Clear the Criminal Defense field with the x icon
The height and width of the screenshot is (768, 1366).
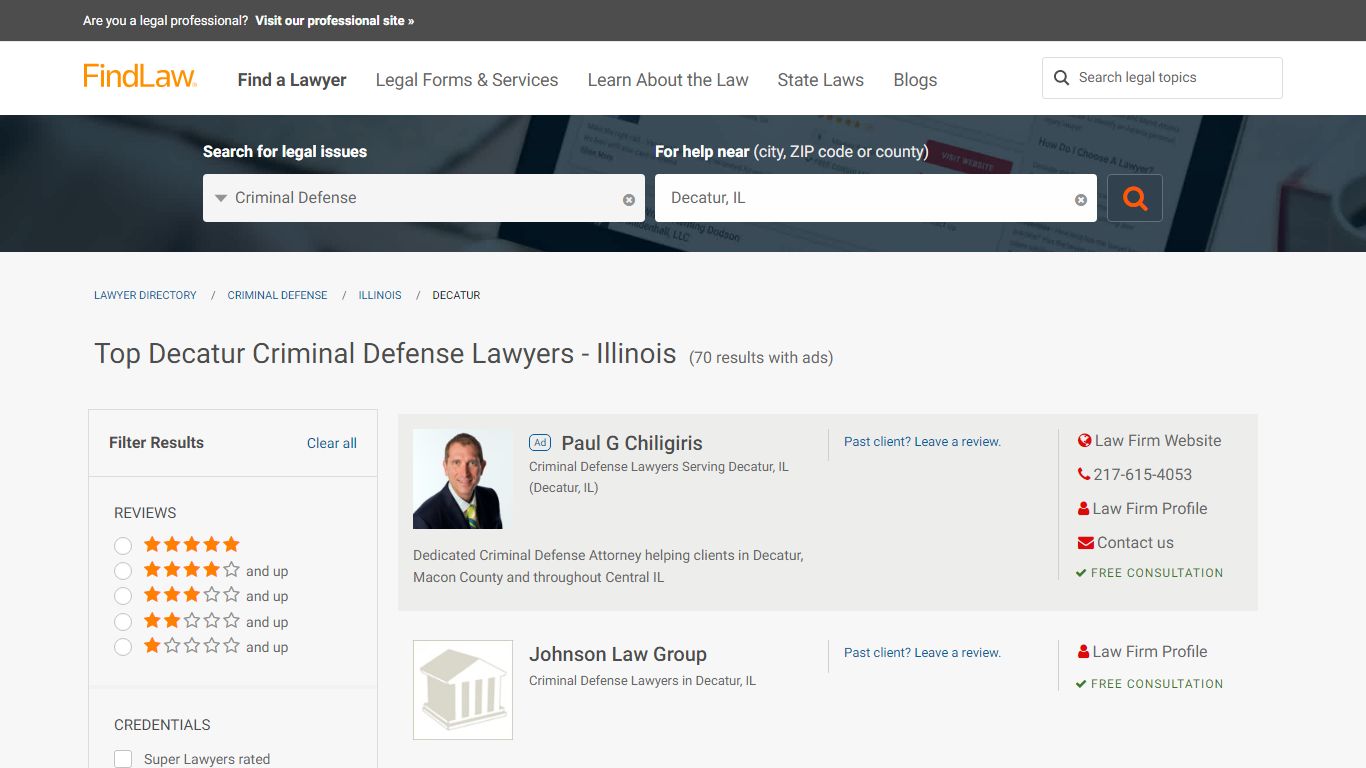629,200
